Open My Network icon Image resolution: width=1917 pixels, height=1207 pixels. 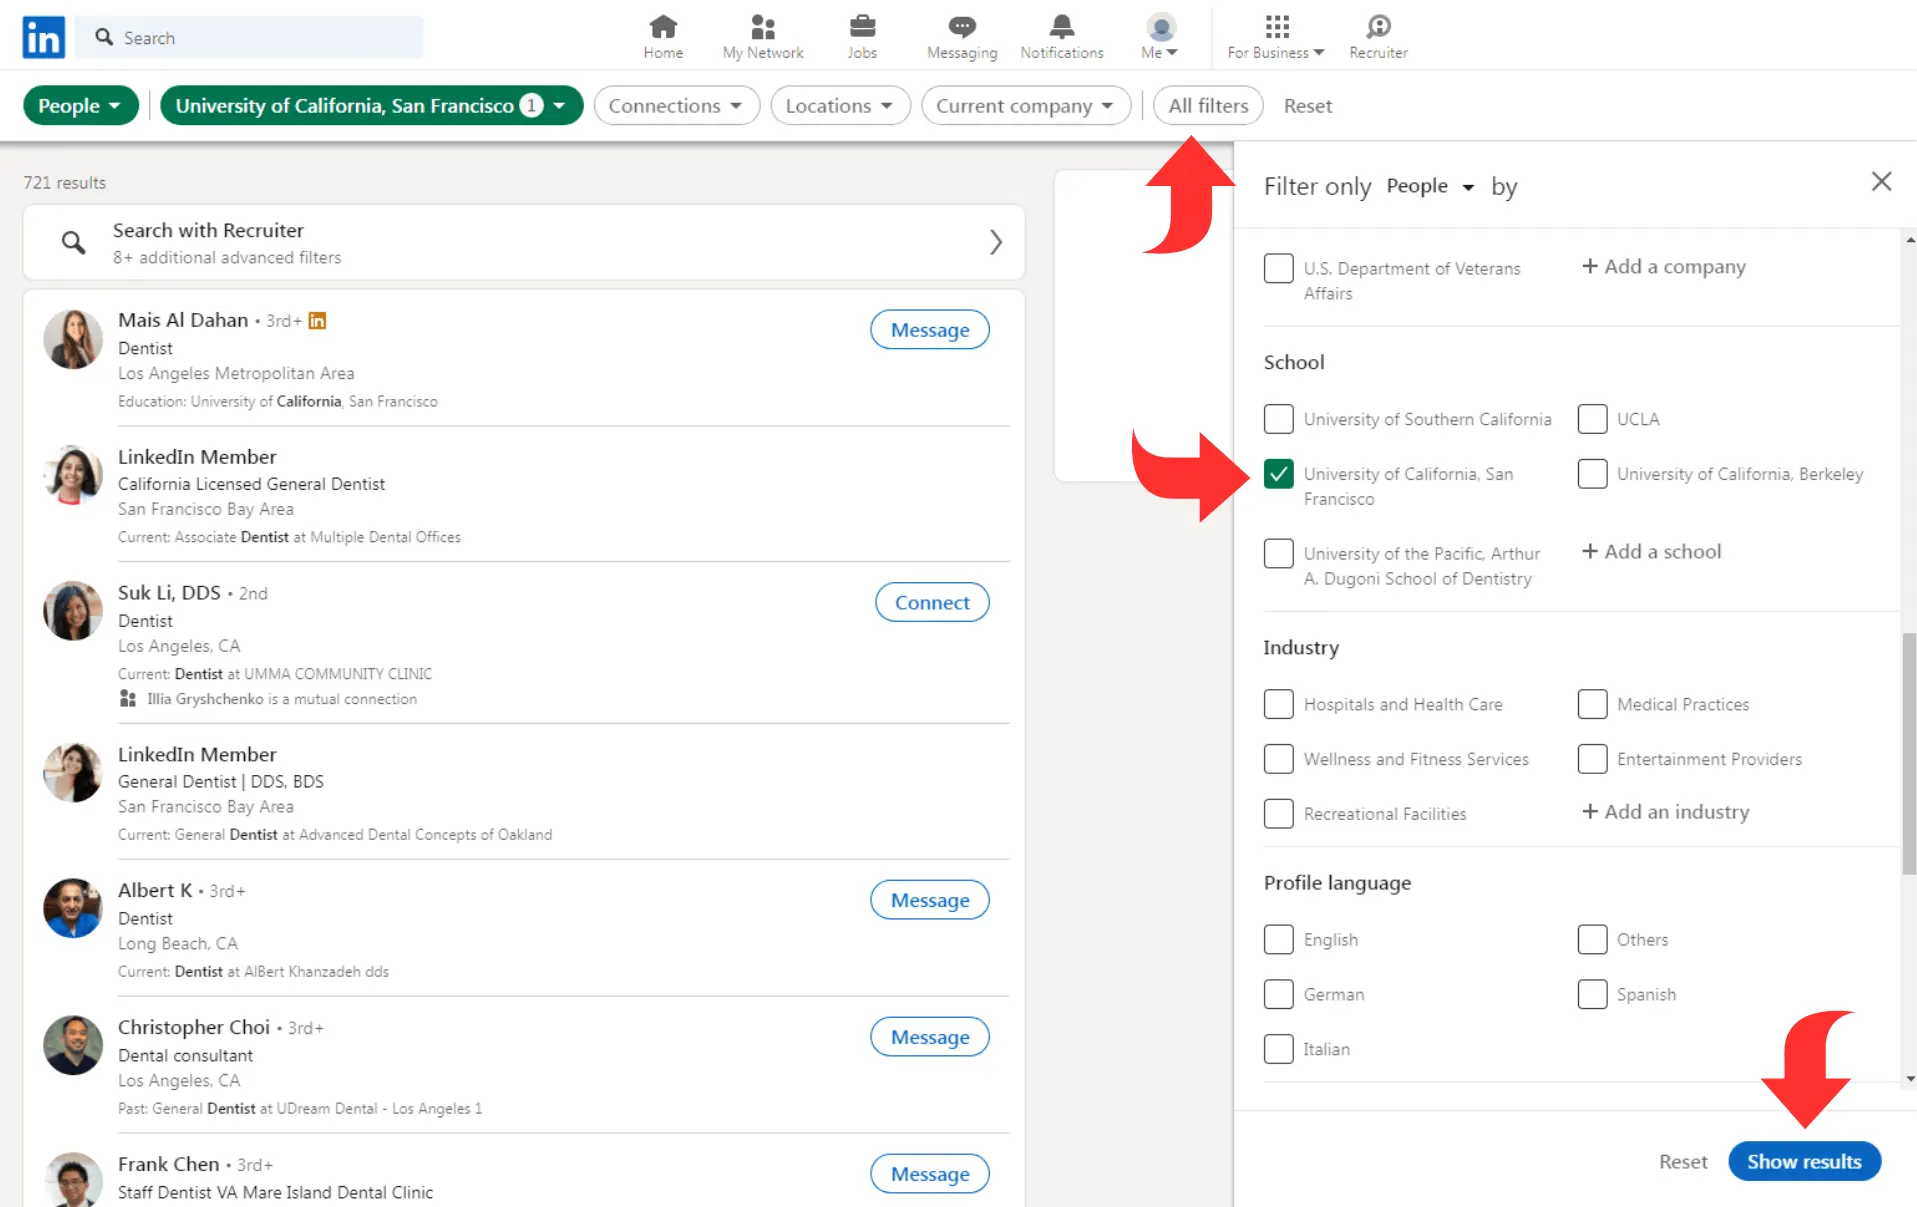point(763,26)
